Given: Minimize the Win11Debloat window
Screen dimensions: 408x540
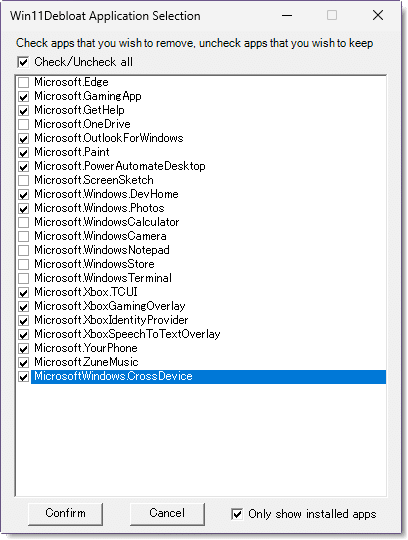Looking at the screenshot, I should click(287, 15).
